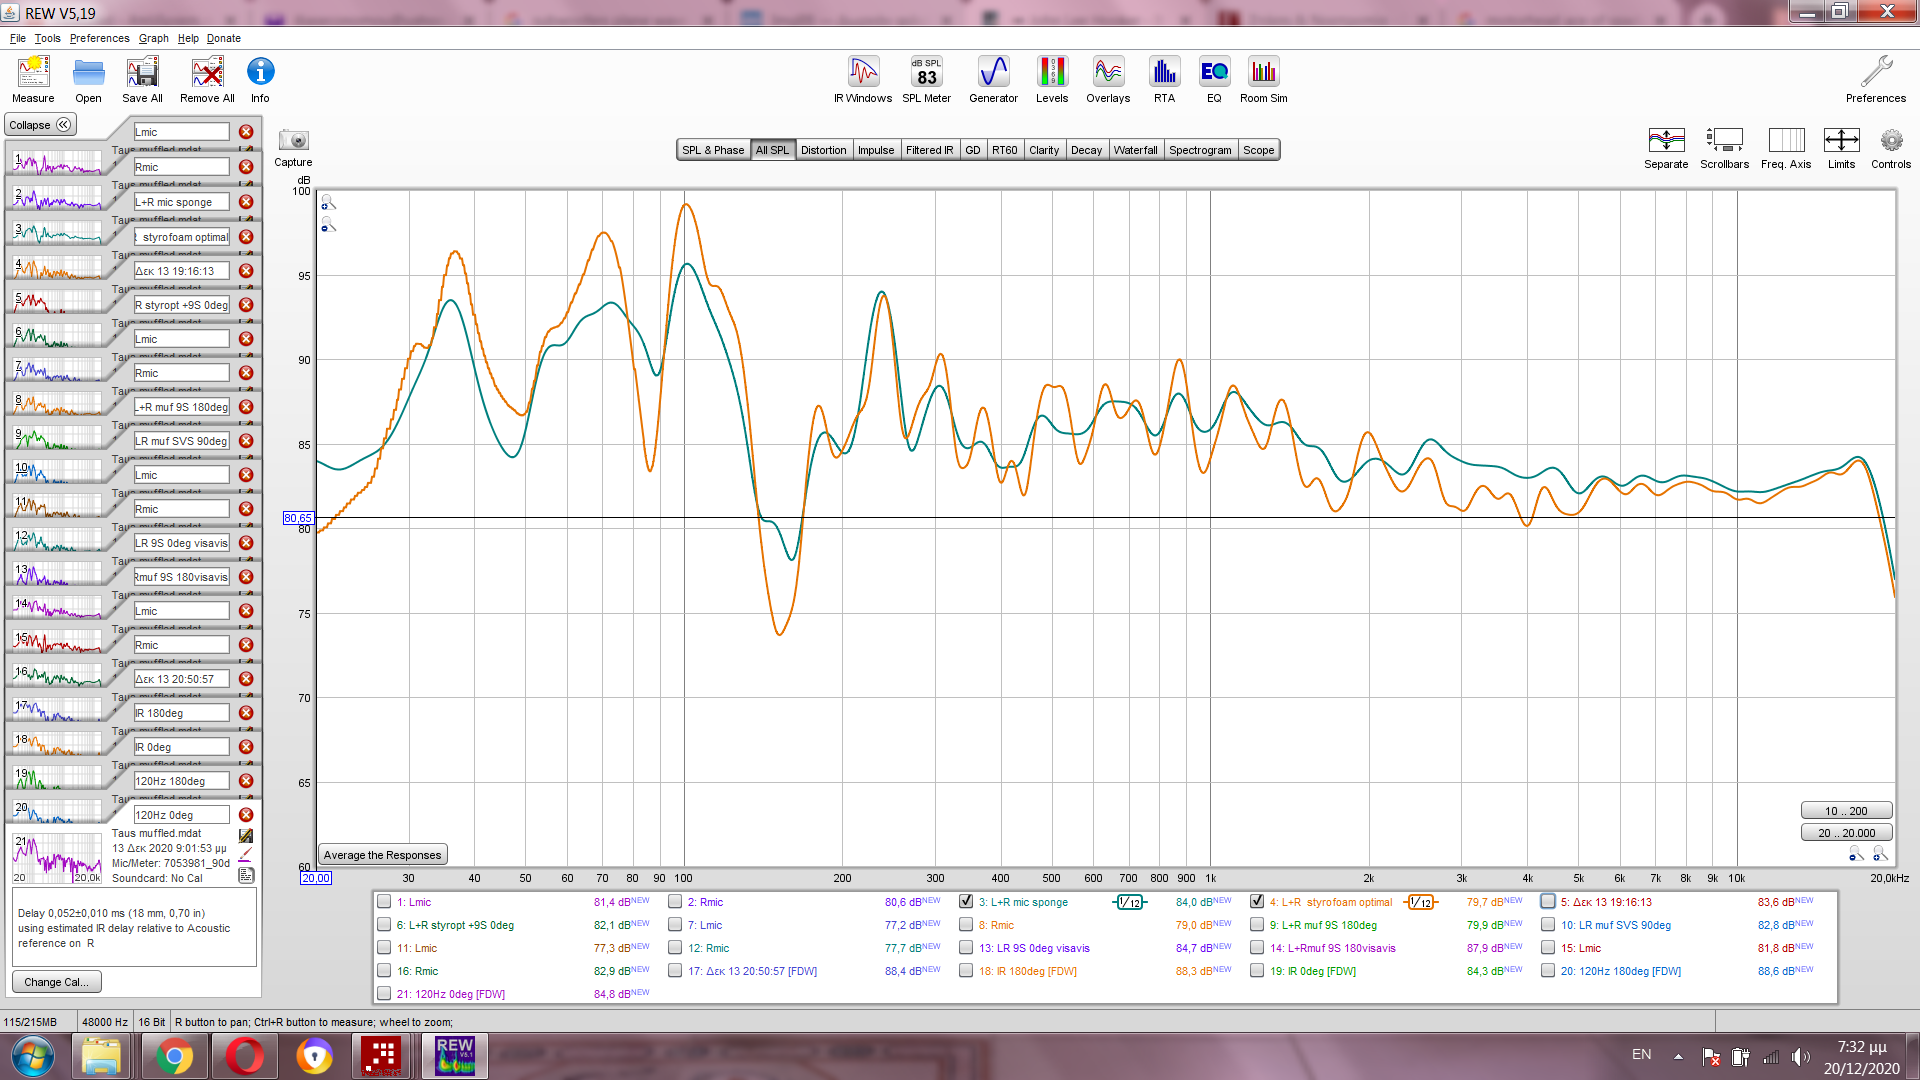
Task: Set frequency range to 10..200
Action: point(1846,811)
